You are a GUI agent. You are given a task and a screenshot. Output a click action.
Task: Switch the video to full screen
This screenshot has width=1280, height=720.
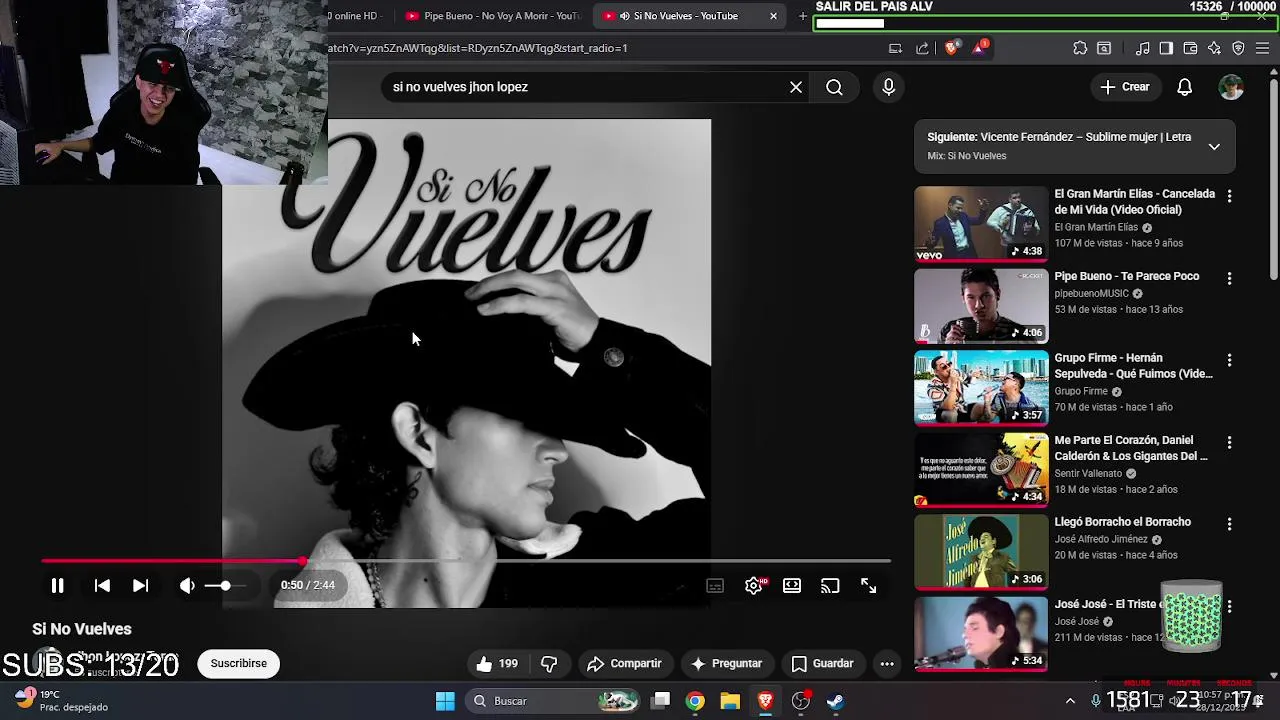click(x=868, y=586)
